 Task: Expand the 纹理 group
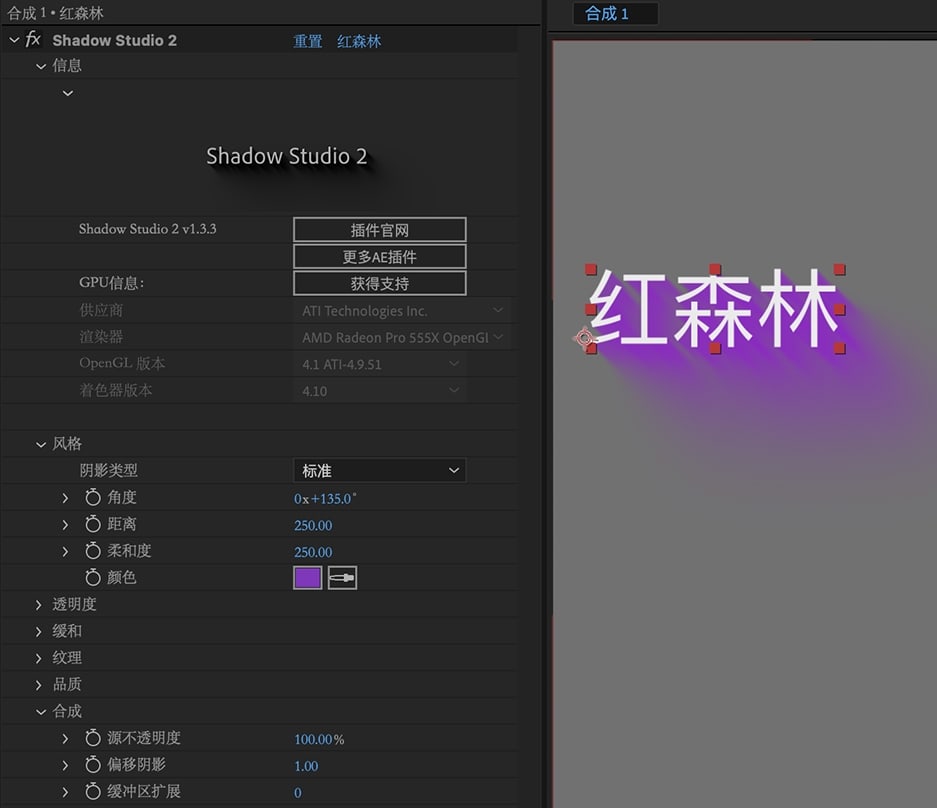point(39,658)
